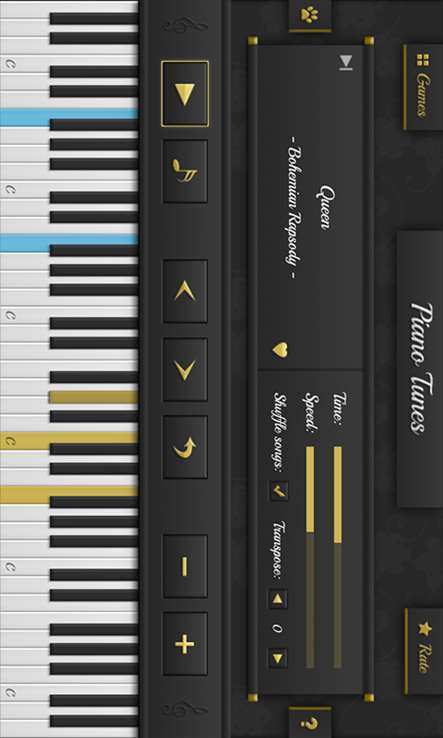Toggle the Shuffle songs checkbox
This screenshot has height=738, width=443.
[278, 491]
